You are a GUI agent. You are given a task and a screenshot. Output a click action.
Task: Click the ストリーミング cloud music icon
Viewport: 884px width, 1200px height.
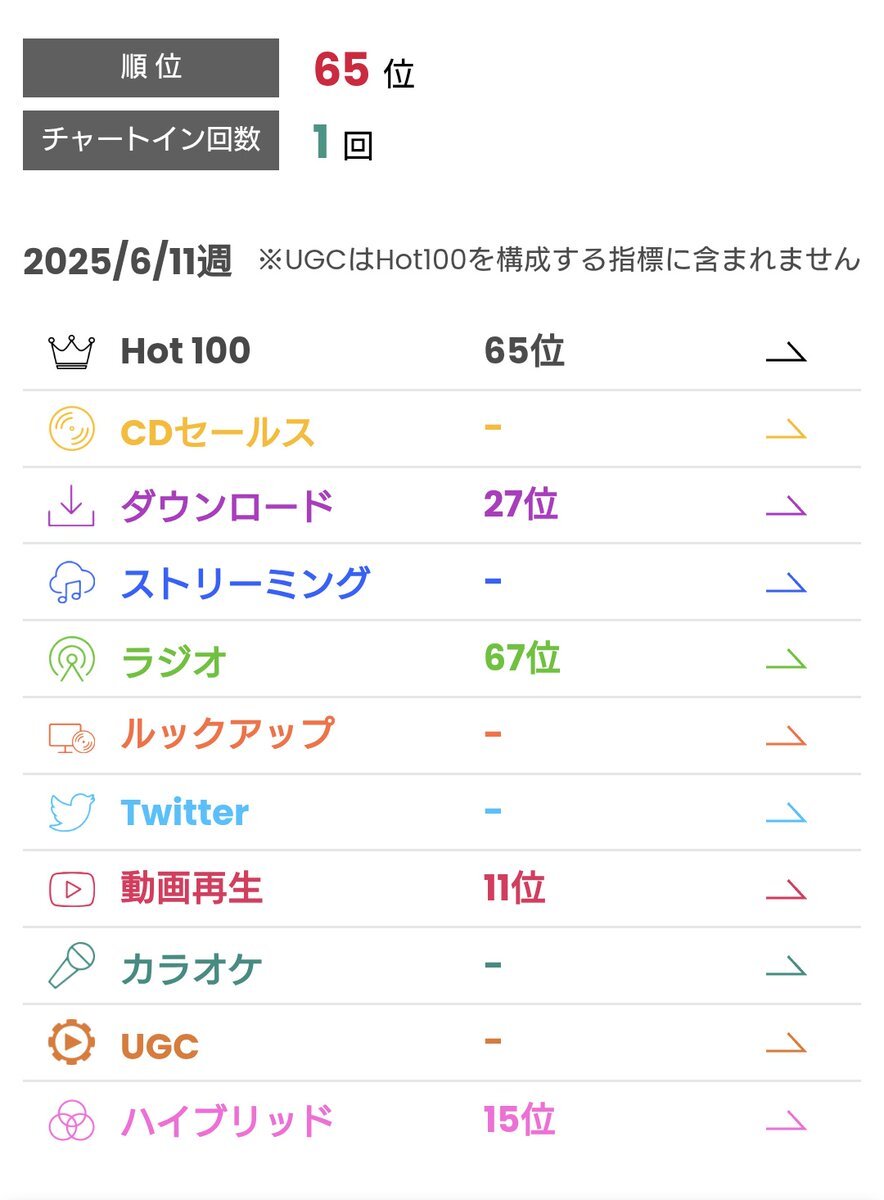pos(72,582)
